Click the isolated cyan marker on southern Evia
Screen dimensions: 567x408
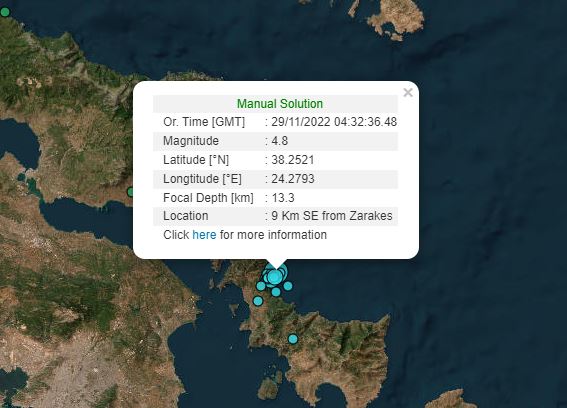click(x=293, y=339)
